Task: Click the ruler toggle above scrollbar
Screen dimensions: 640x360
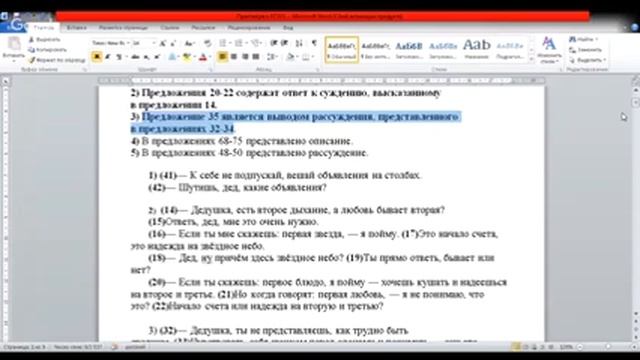Action: click(636, 80)
